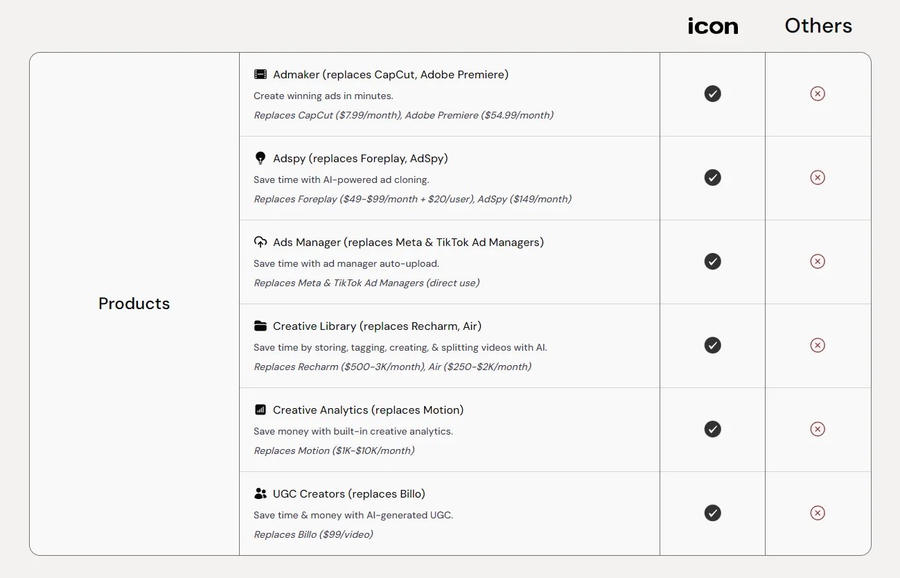This screenshot has height=578, width=900.
Task: Open the Admaker (replaces CapCut, Adobe Premiere) title
Action: coord(390,75)
